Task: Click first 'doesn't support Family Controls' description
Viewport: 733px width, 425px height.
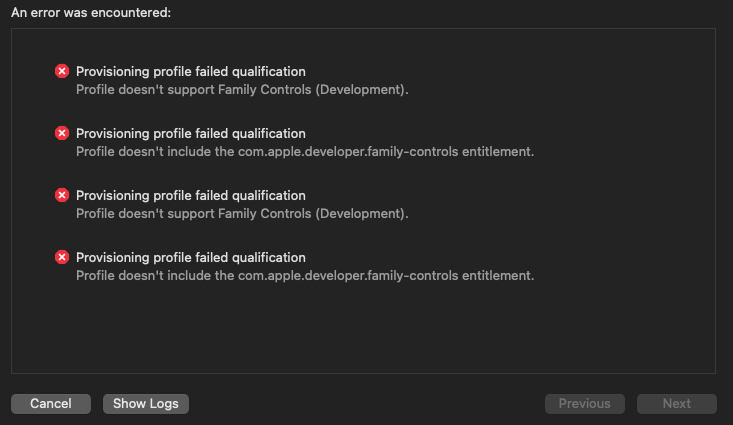Action: point(242,90)
